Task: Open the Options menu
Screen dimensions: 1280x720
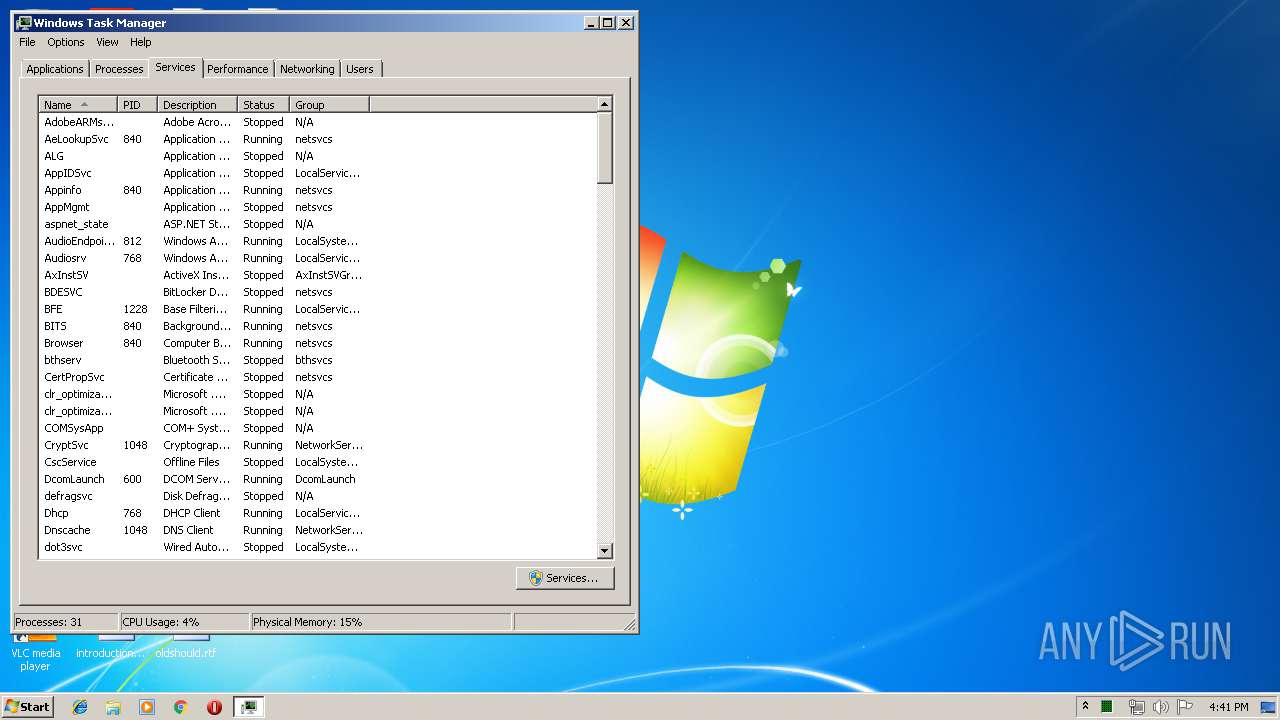Action: click(x=66, y=42)
